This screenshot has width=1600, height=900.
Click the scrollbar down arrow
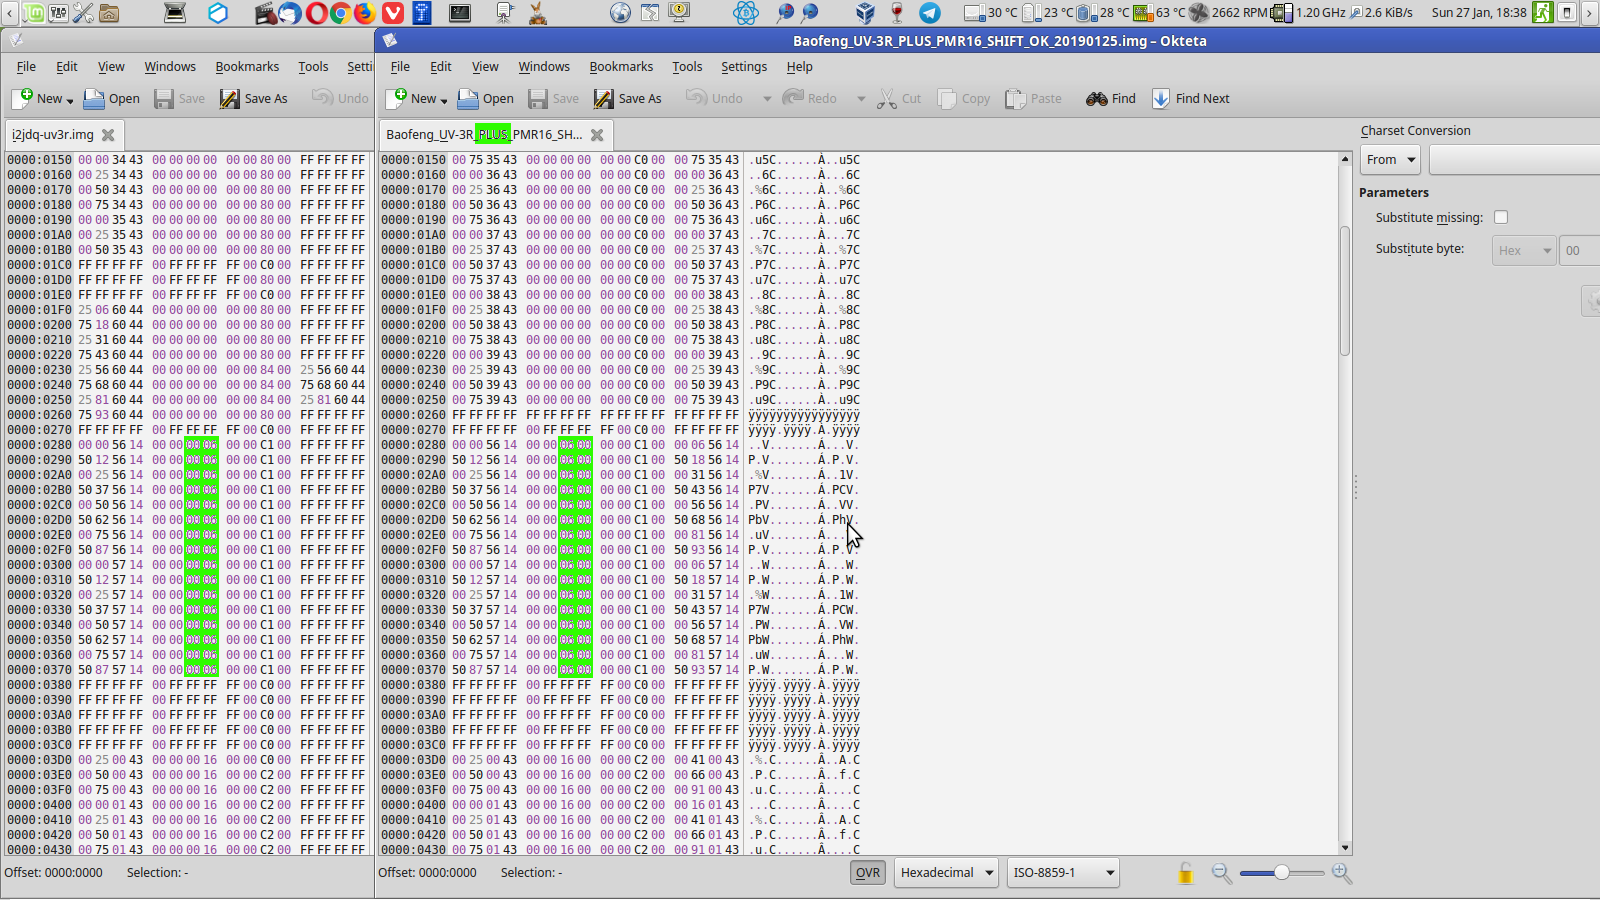click(x=1344, y=848)
